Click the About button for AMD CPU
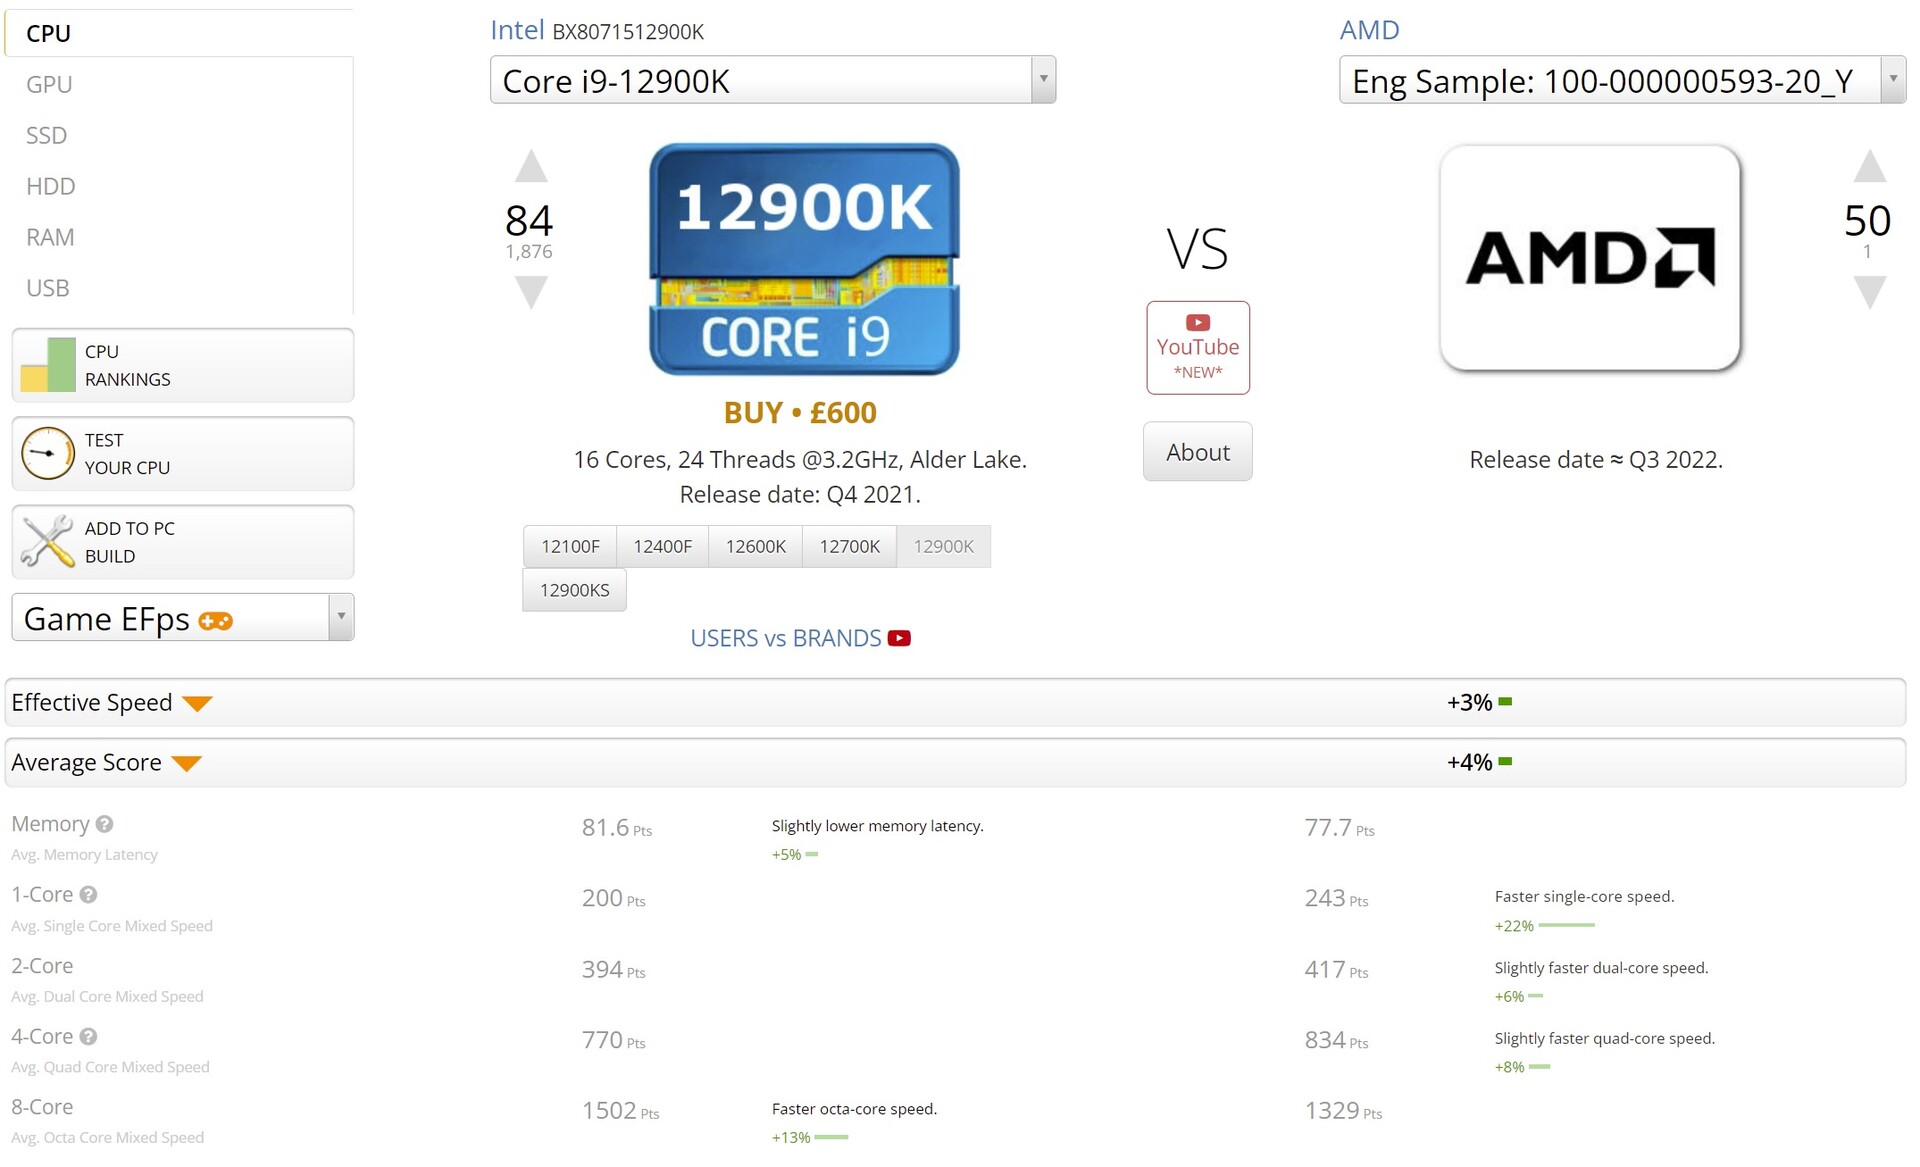1920x1167 pixels. [1195, 451]
